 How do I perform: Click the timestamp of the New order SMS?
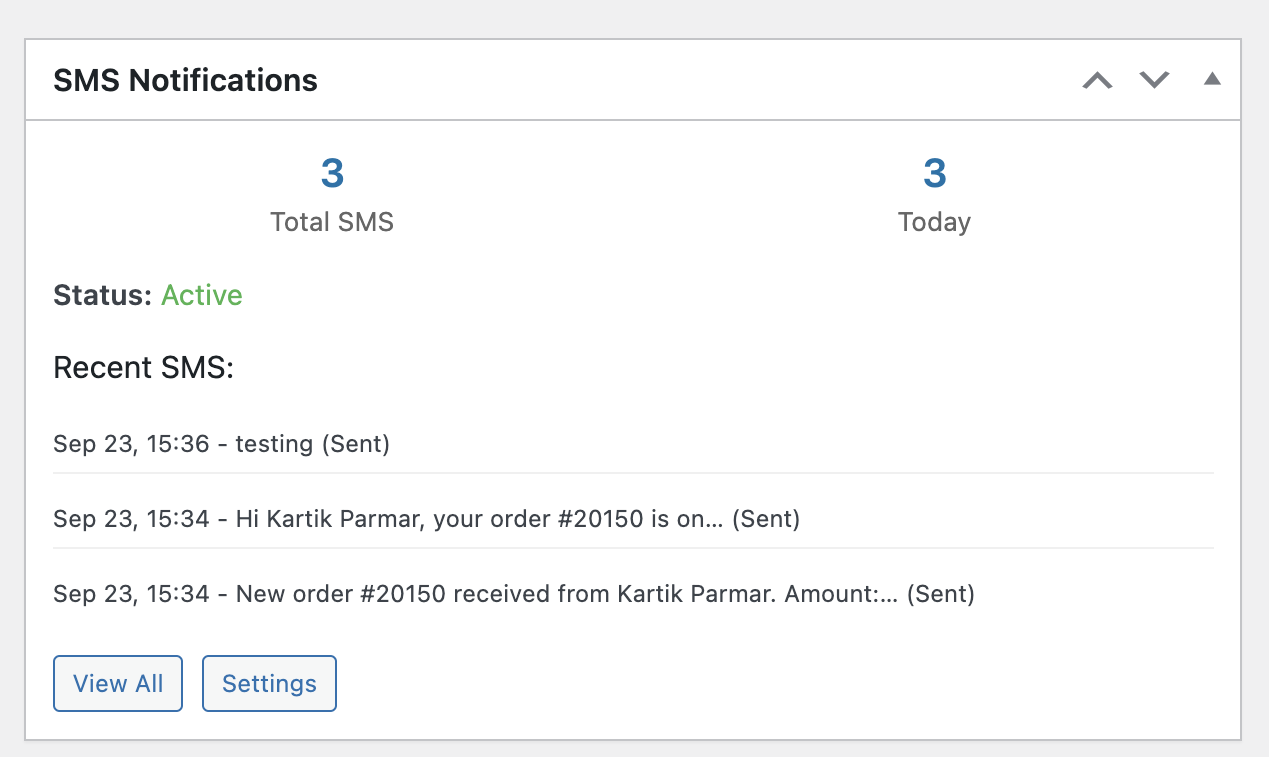pyautogui.click(x=131, y=595)
